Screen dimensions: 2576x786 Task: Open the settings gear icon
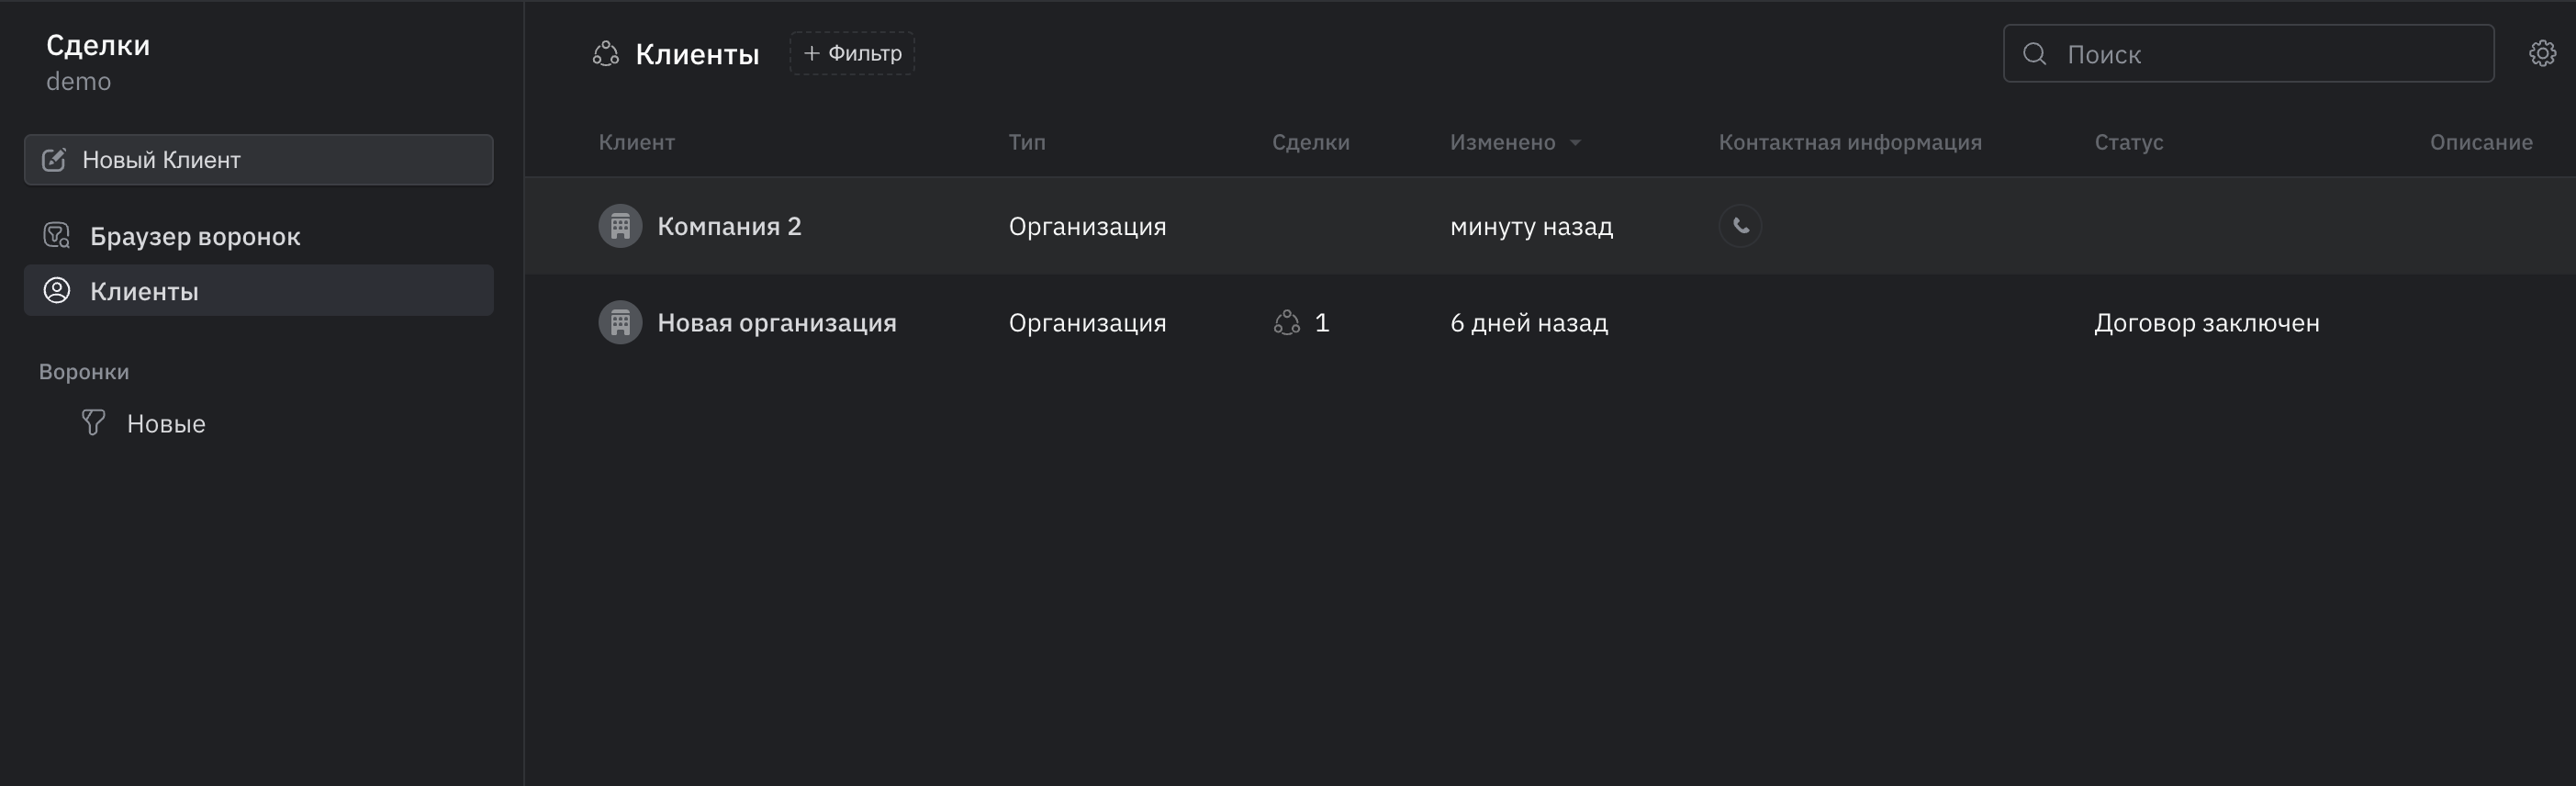2542,53
